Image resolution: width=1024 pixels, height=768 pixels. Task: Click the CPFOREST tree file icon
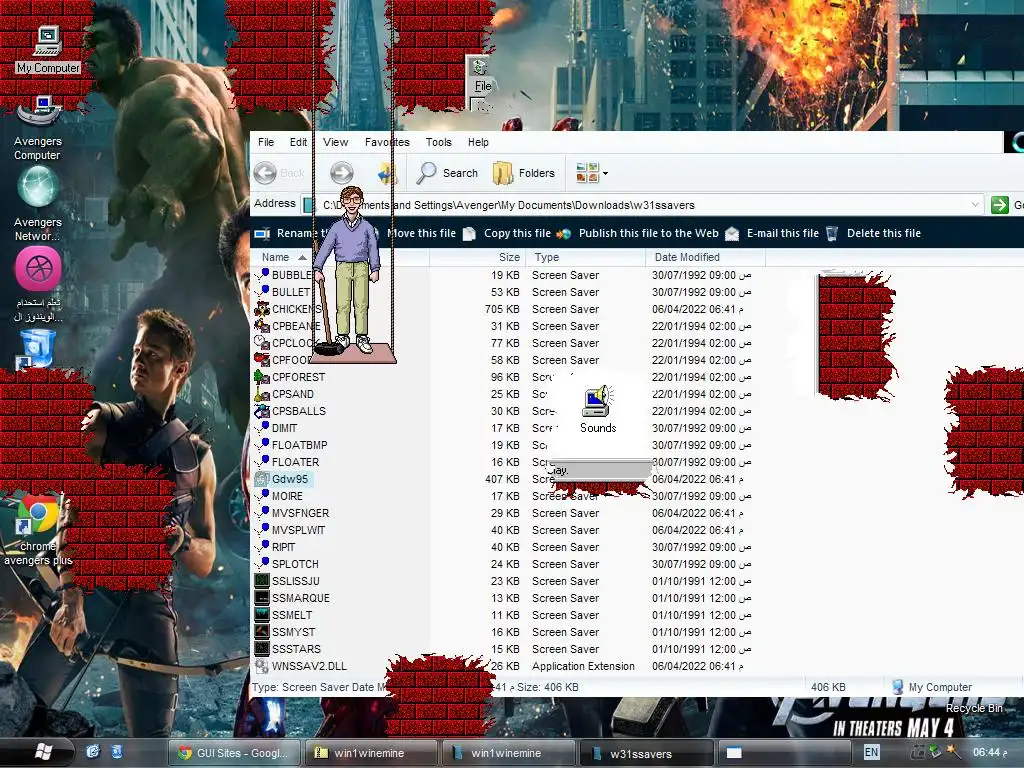tap(262, 377)
